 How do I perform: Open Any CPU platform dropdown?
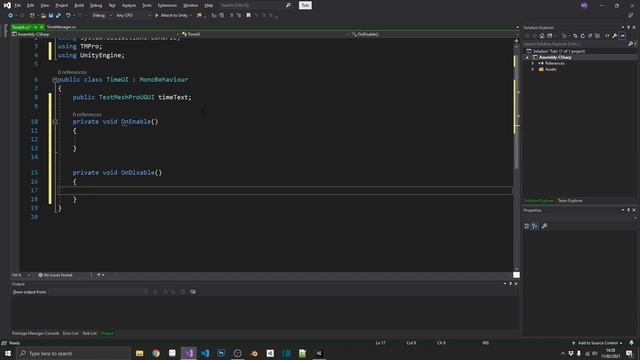133,16
